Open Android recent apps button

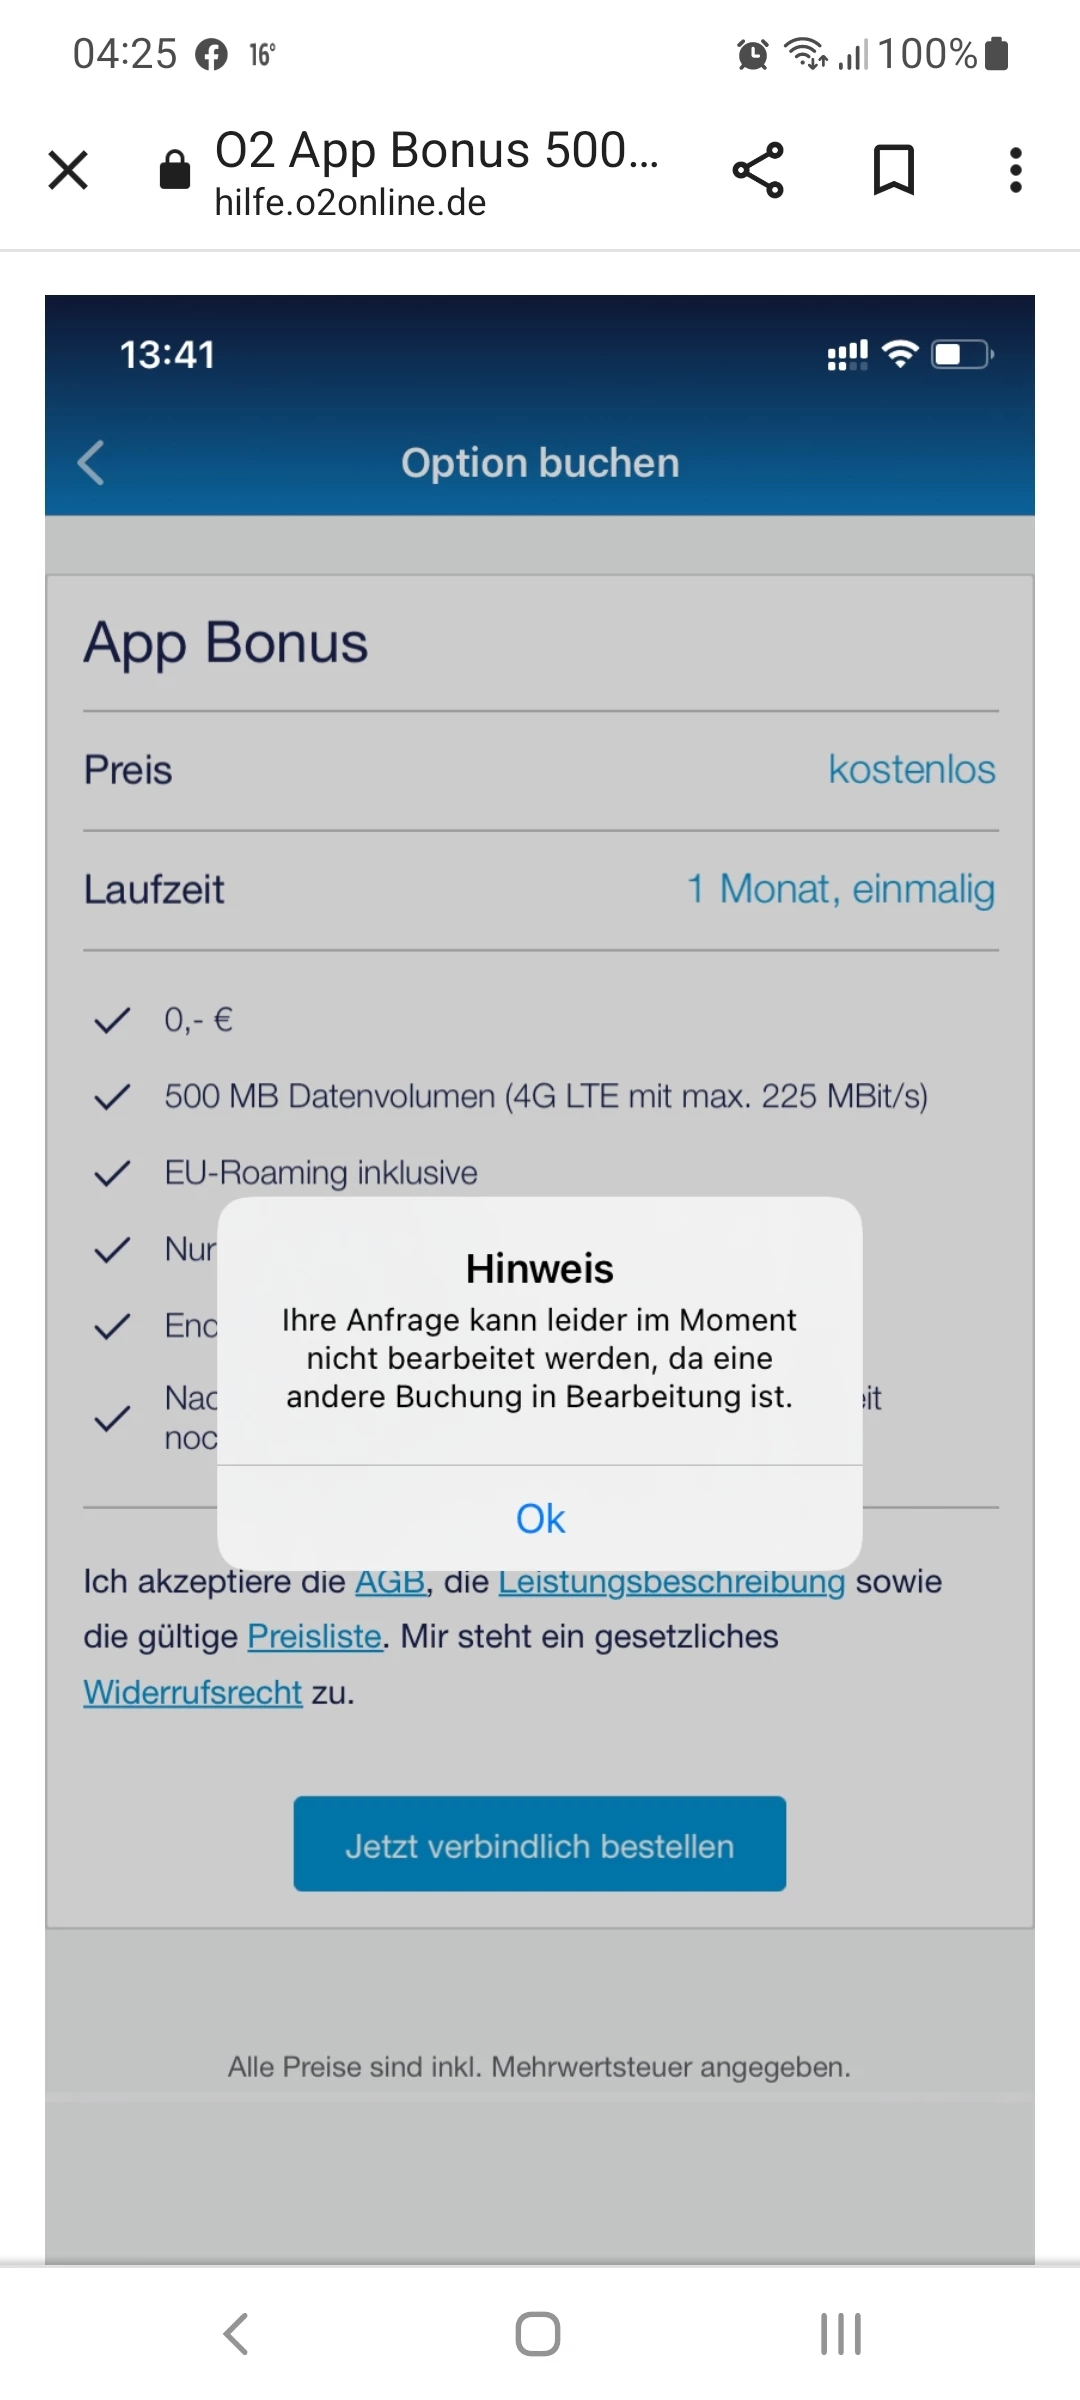[840, 2334]
